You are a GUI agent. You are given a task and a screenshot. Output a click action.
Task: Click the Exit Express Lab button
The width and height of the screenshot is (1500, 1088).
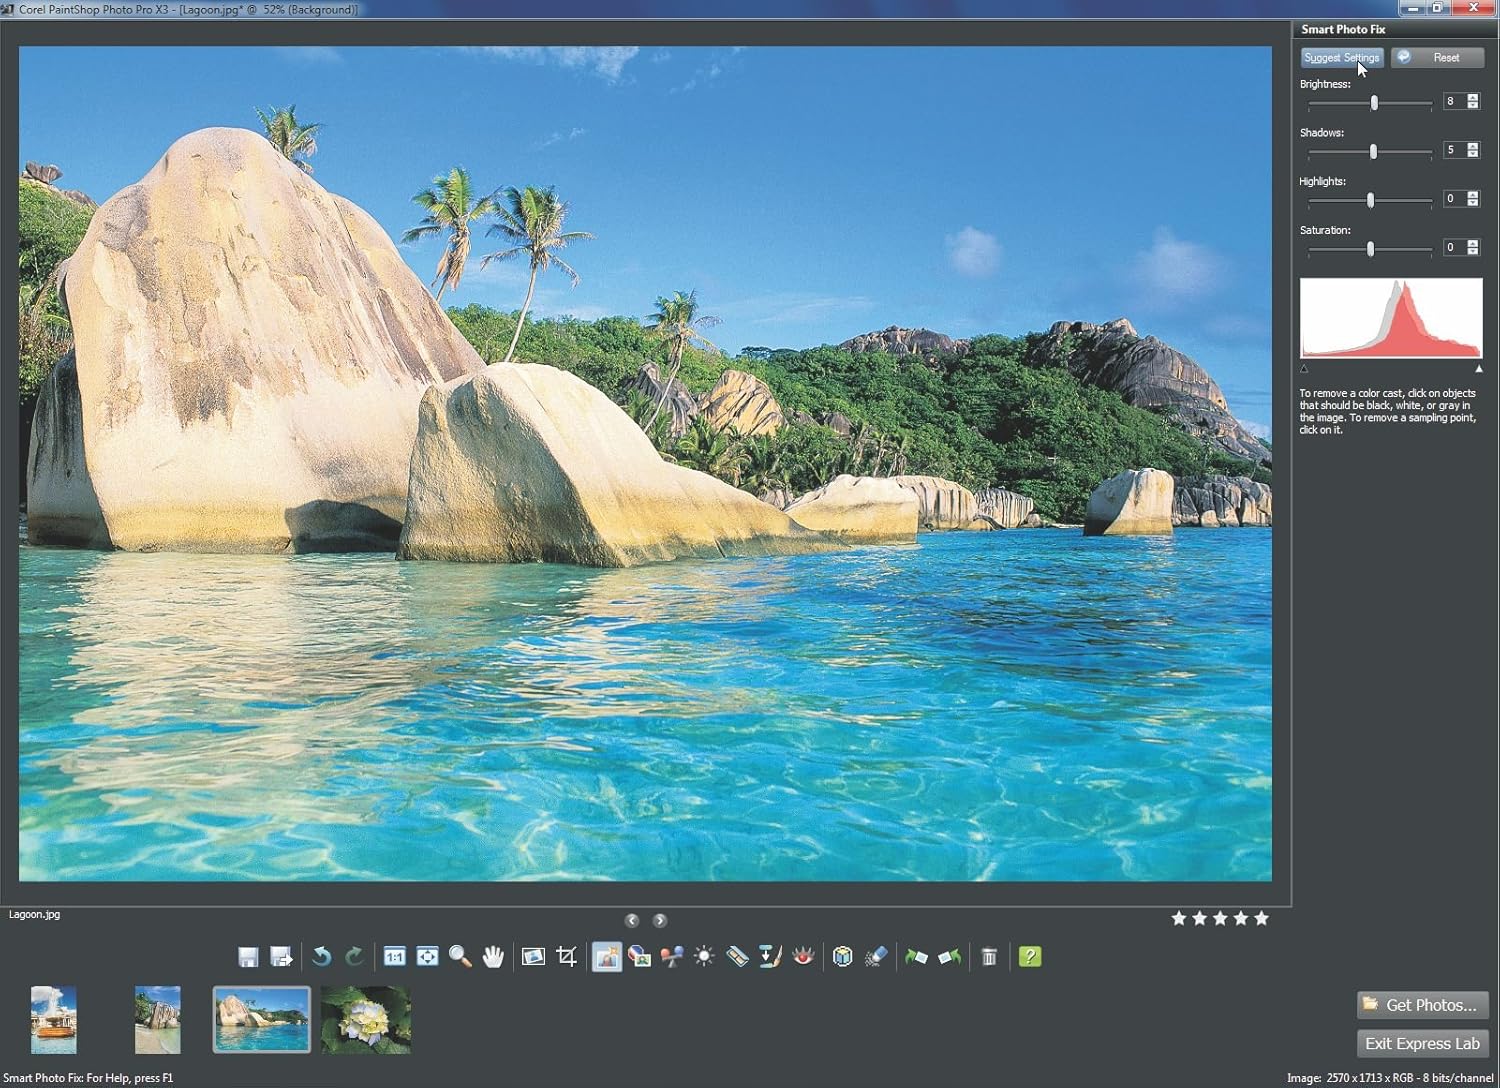tap(1422, 1044)
